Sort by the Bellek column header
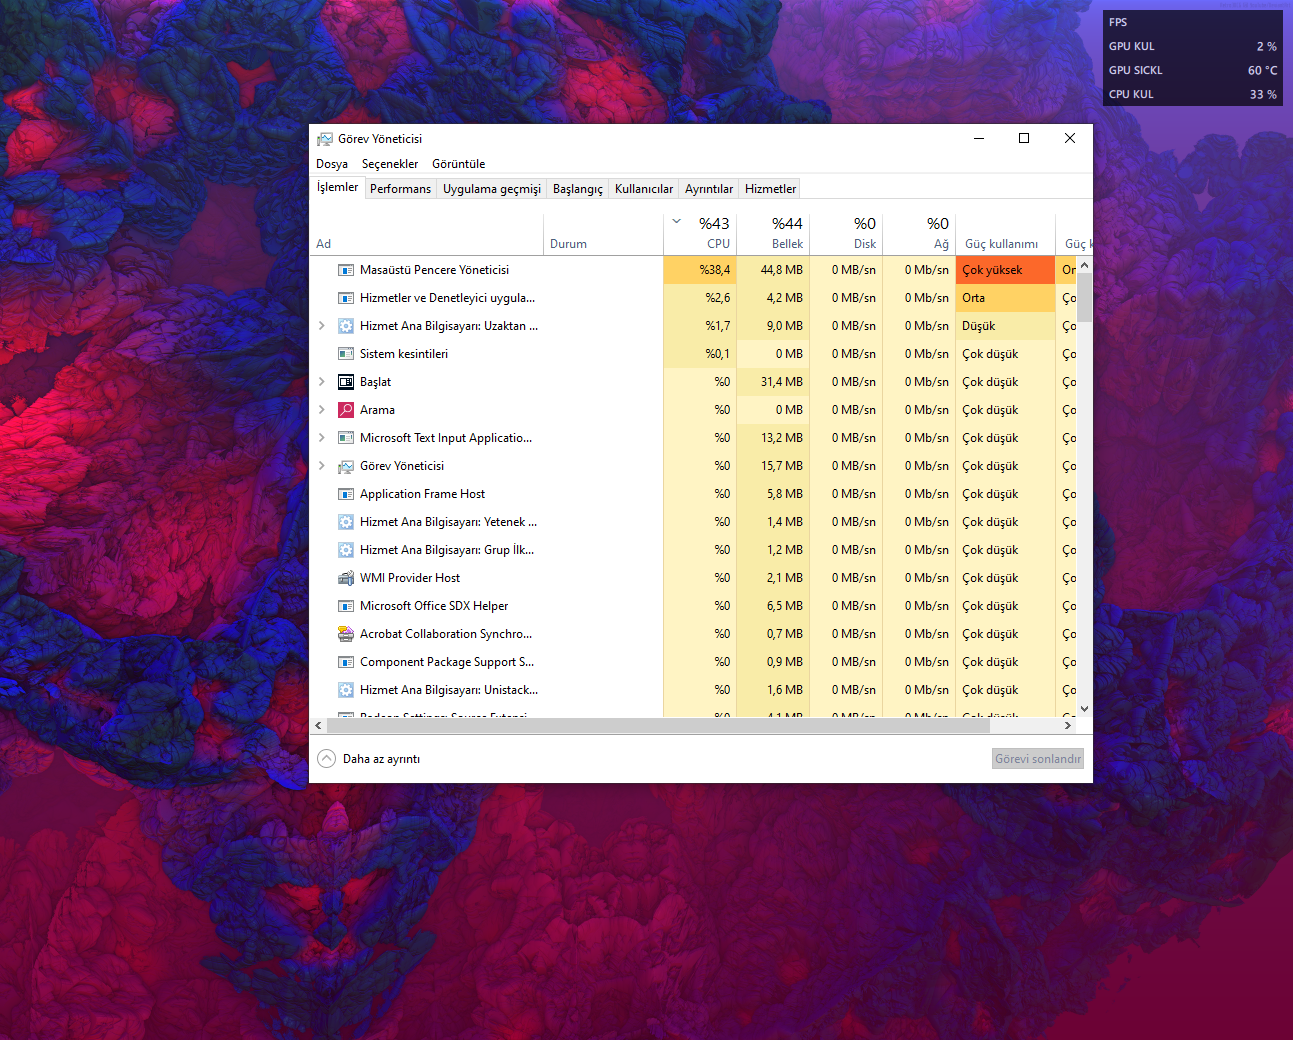1293x1040 pixels. (x=773, y=235)
